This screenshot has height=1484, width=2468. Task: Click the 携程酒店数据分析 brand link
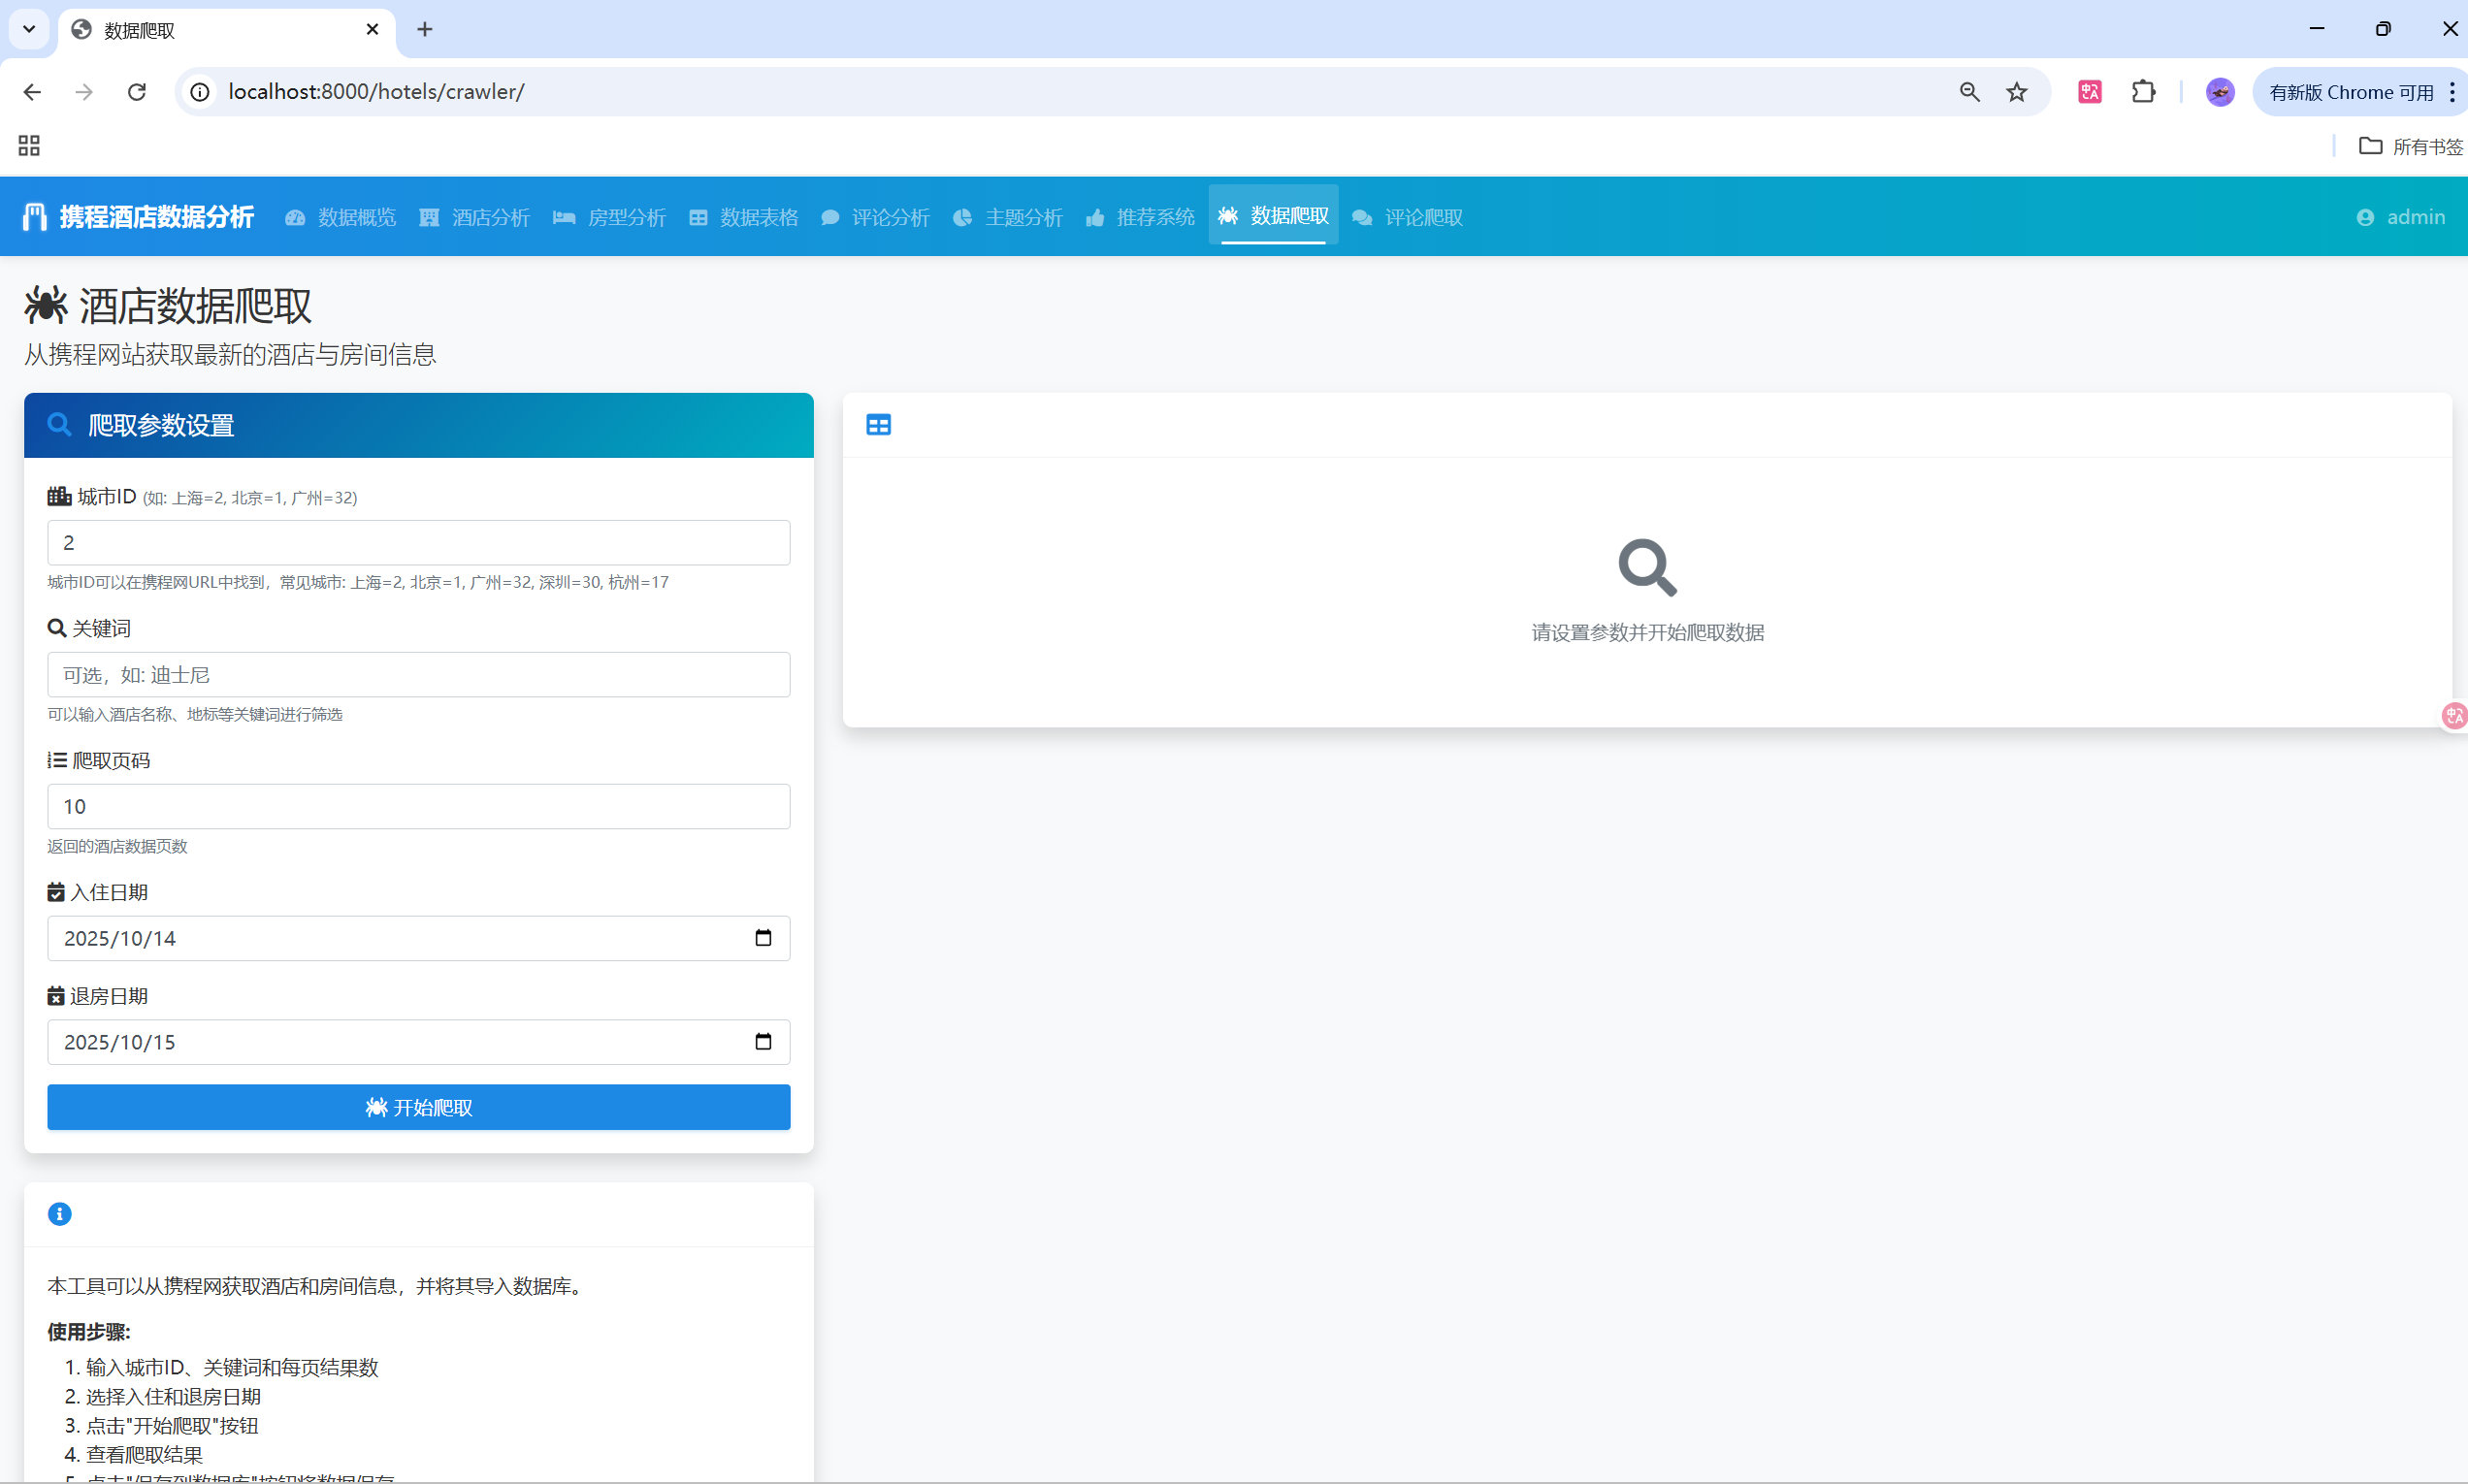point(139,217)
